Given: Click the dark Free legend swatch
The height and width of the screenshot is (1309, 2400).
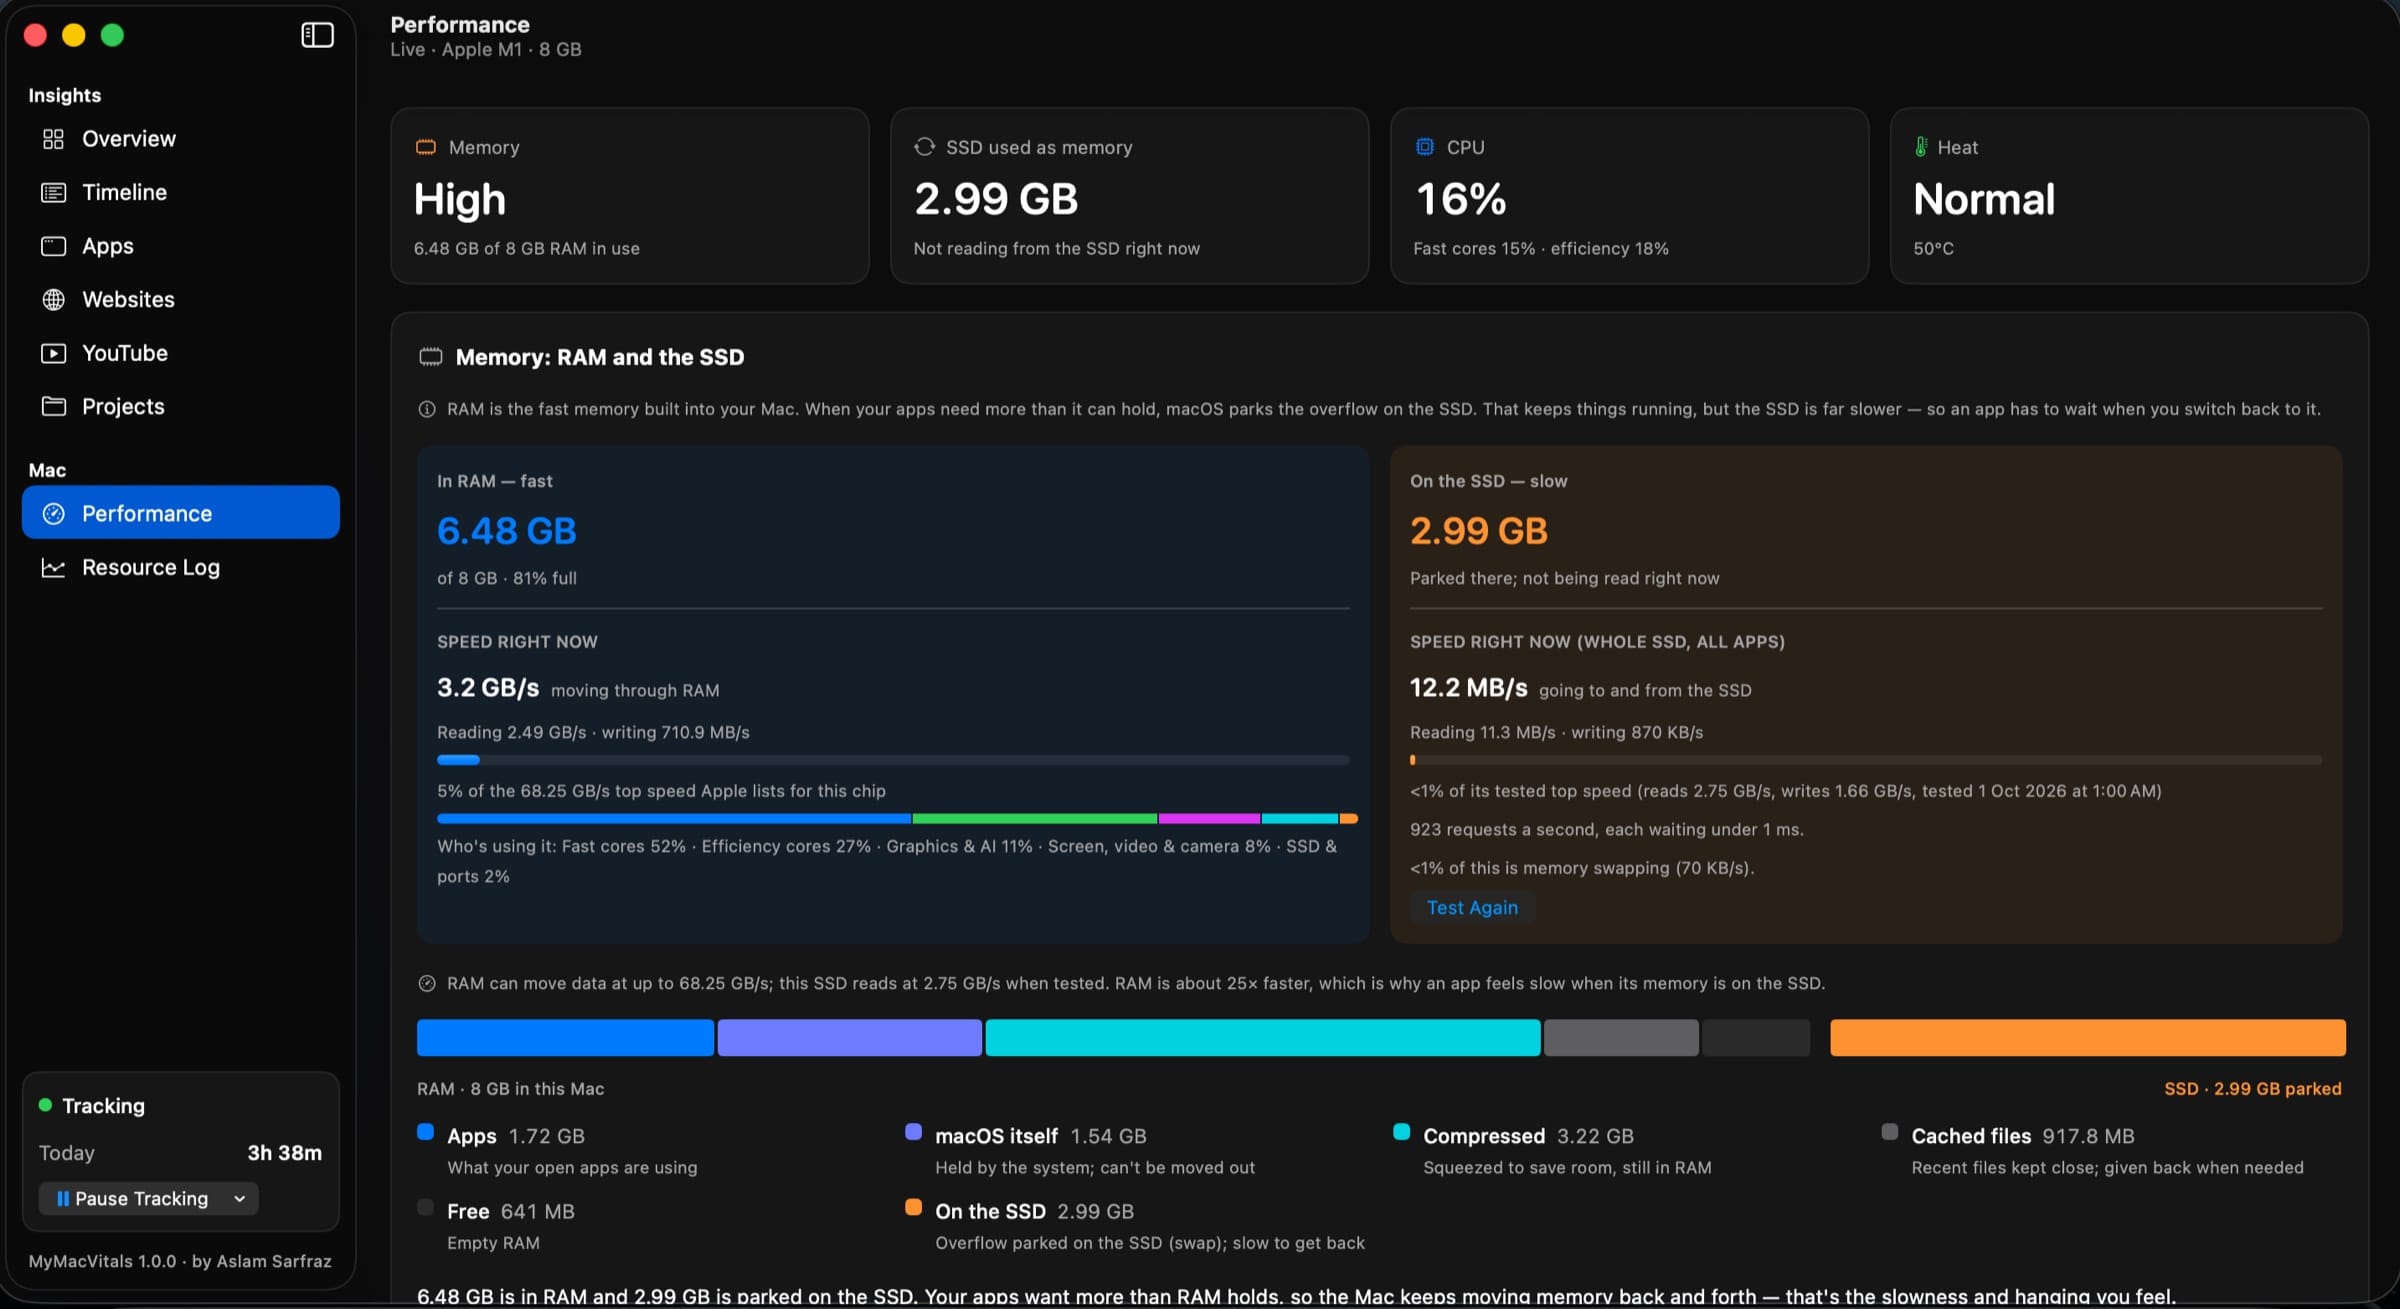Looking at the screenshot, I should point(426,1208).
